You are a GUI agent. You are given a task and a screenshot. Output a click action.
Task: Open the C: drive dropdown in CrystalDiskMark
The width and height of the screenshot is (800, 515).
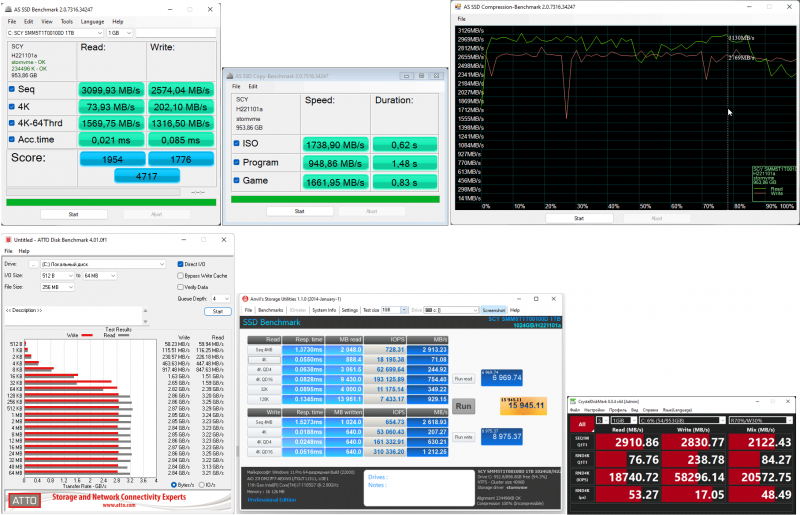point(682,420)
